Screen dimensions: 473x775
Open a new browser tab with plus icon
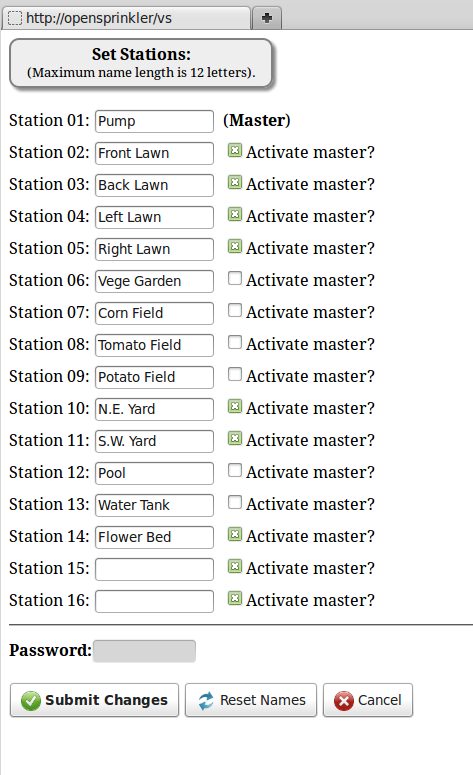pyautogui.click(x=267, y=18)
